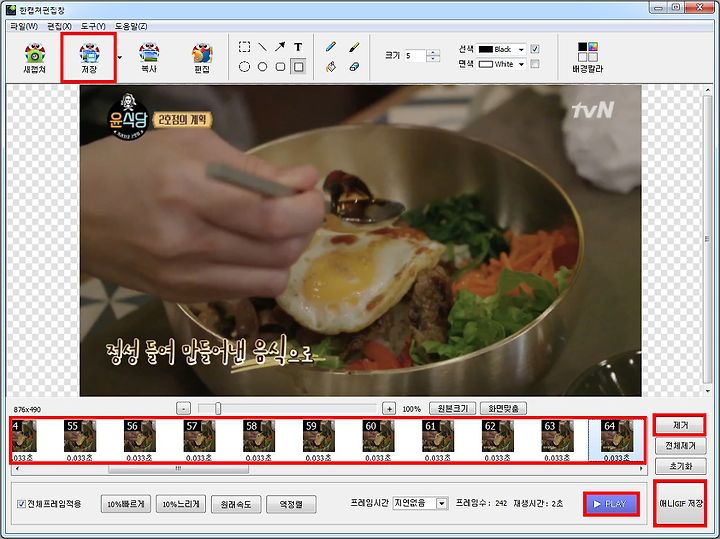
Task: Select frame 59 thumbnail
Action: coord(319,436)
